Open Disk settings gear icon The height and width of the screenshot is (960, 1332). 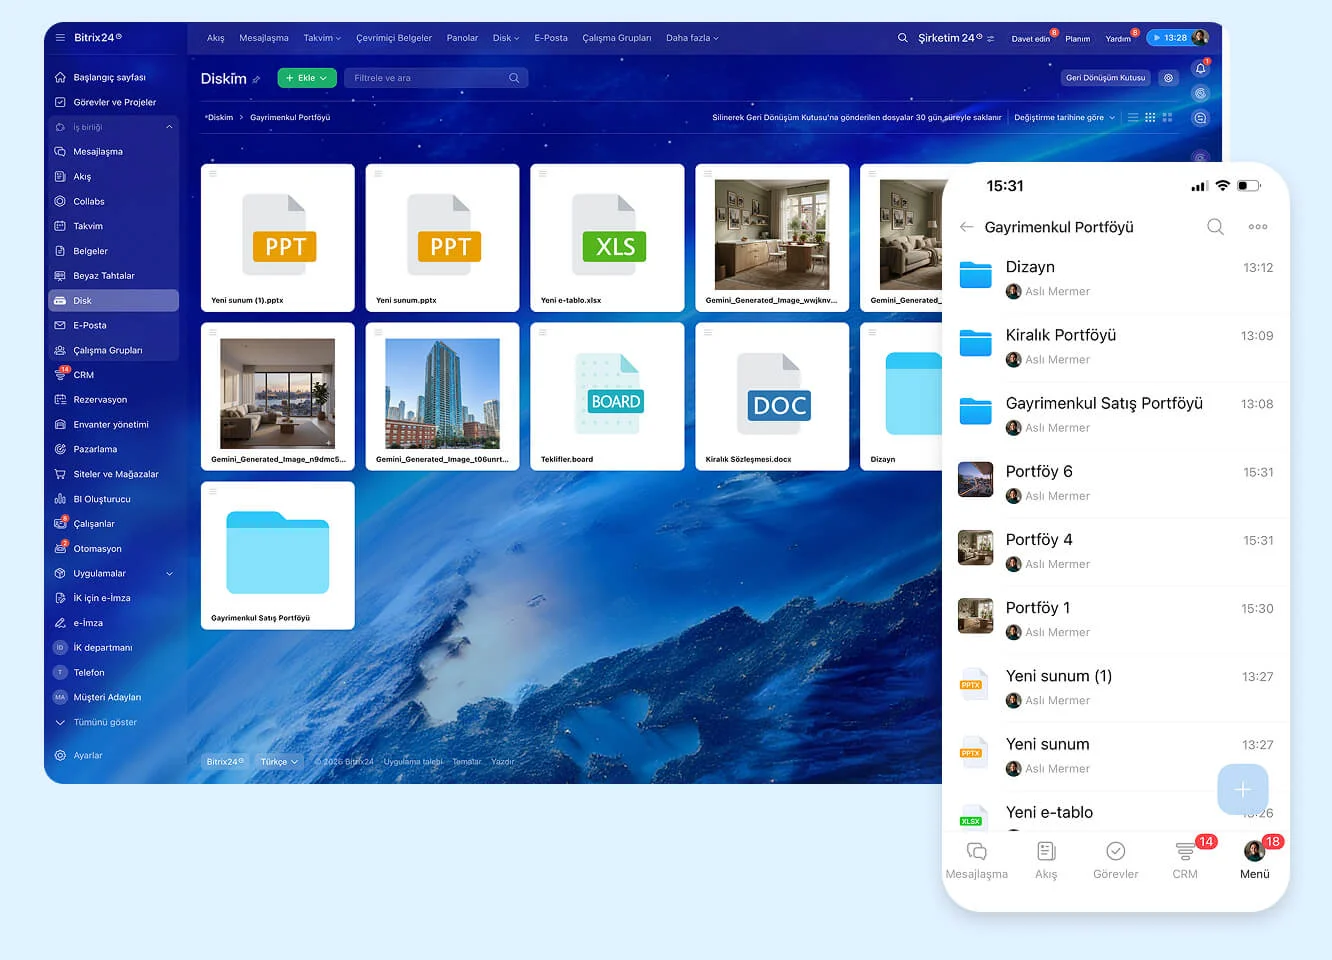(1168, 78)
